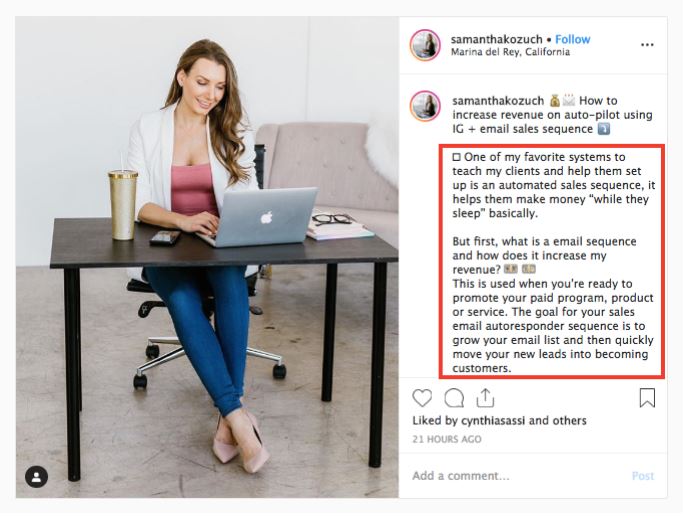View the Marina del Rey, California location
685x516 pixels.
[510, 52]
